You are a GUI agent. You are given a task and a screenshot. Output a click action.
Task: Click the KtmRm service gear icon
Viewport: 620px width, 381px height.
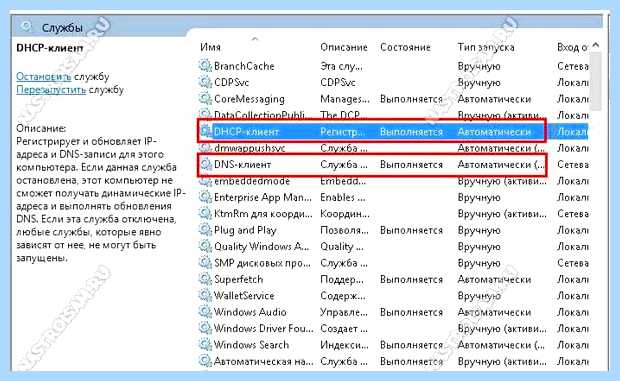(205, 213)
